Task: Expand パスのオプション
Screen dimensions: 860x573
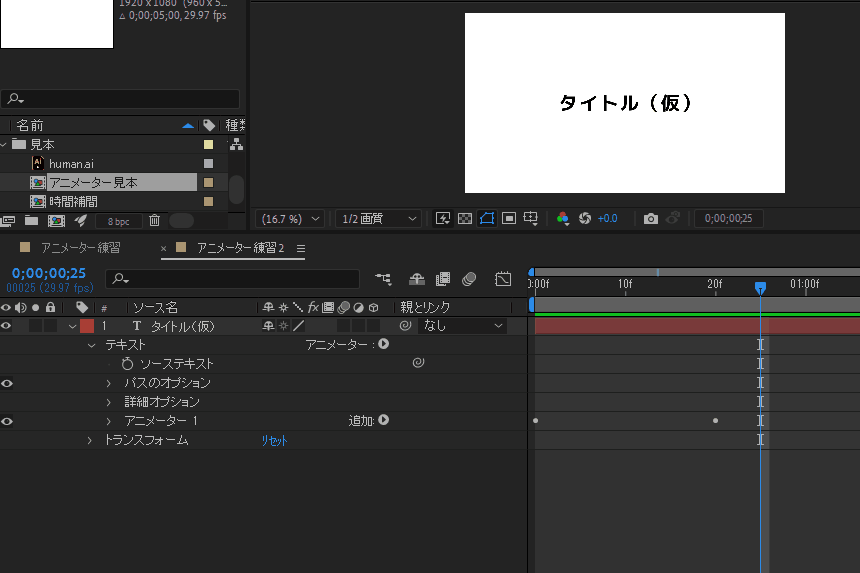Action: point(109,383)
